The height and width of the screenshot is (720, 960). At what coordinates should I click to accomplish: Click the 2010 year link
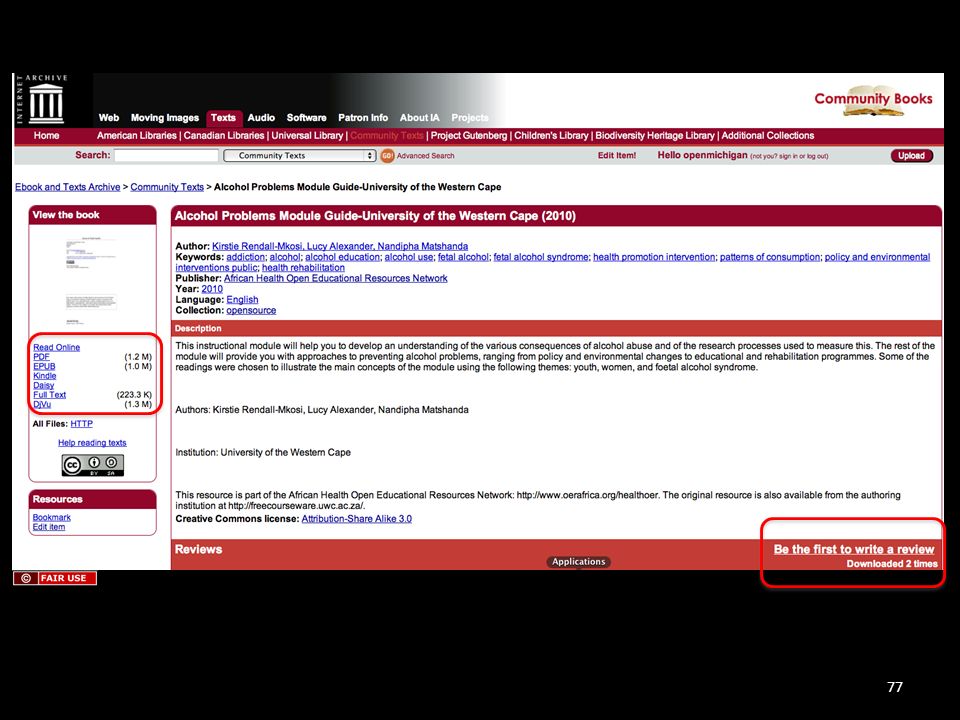212,289
